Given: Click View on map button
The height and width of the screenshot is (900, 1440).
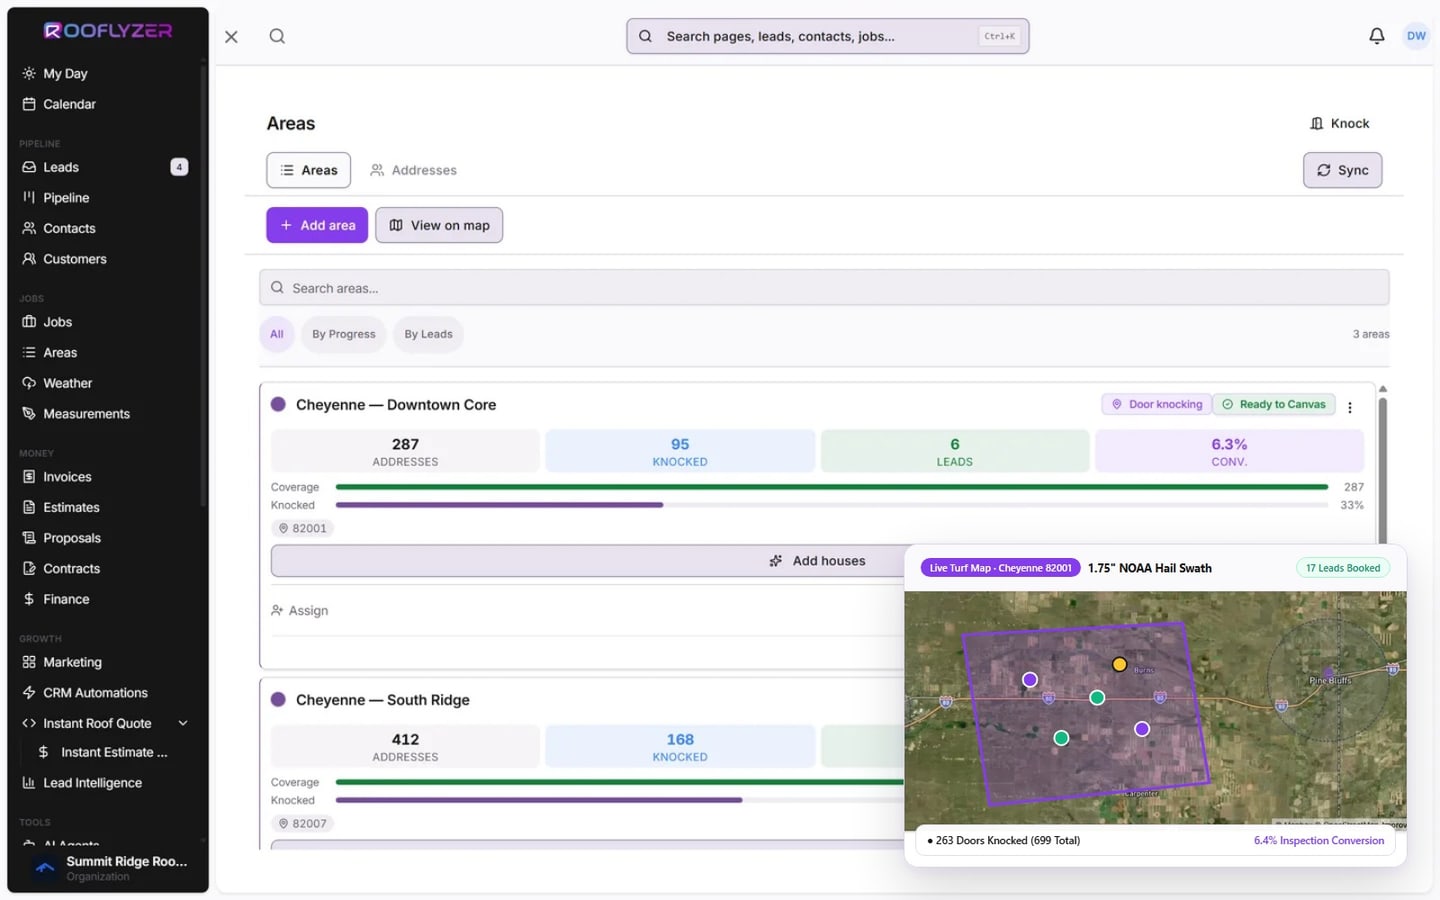Looking at the screenshot, I should (439, 225).
